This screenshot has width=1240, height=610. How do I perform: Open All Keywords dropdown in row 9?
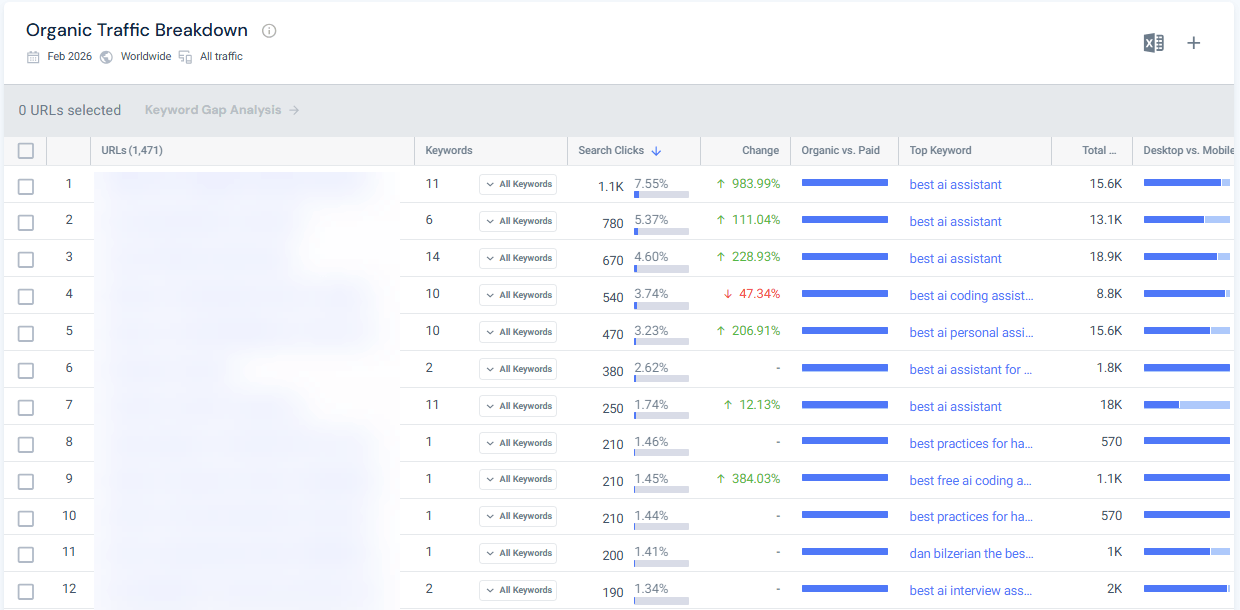518,479
